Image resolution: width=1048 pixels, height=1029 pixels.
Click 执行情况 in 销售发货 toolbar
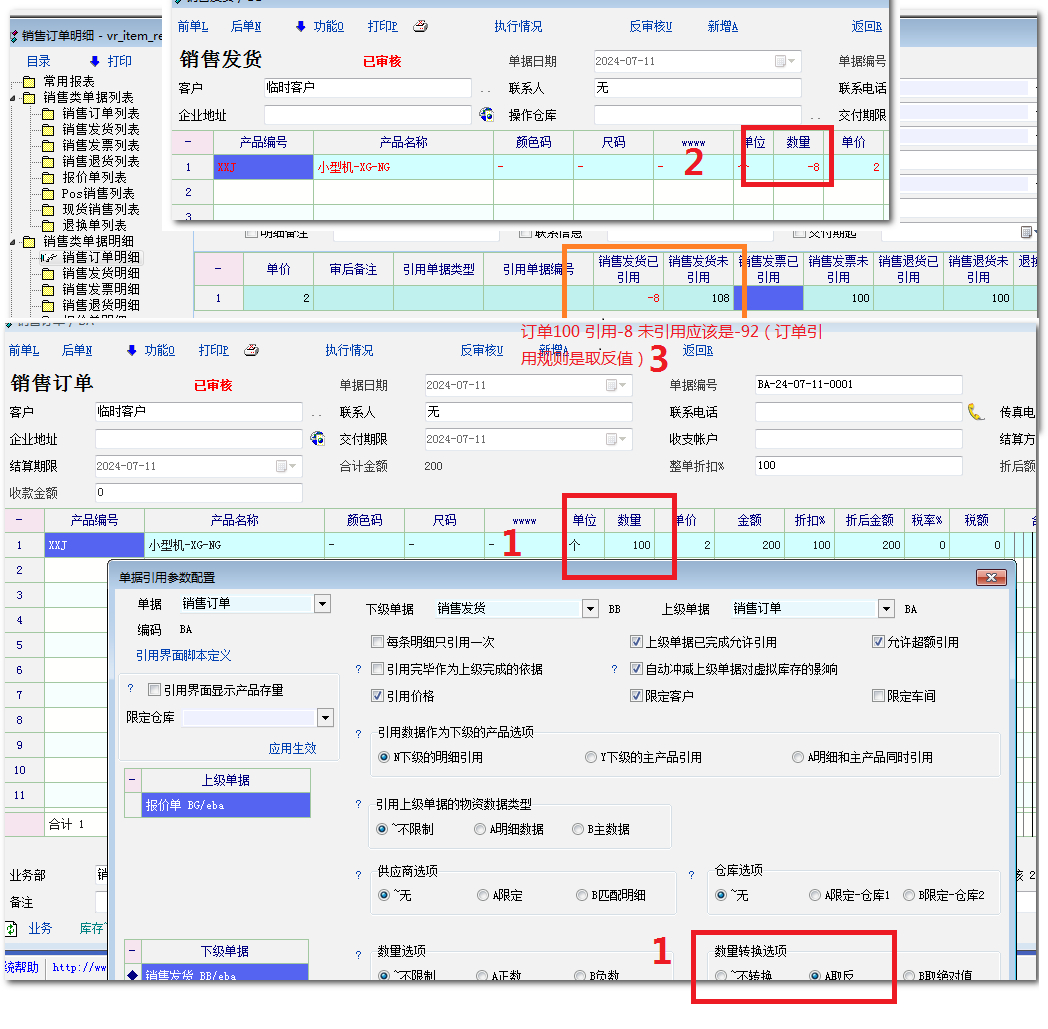[518, 27]
